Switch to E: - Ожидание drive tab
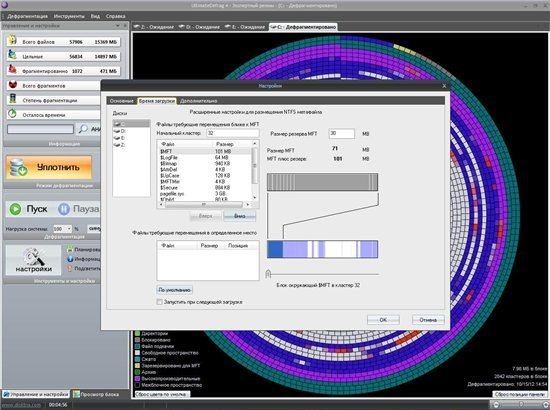550x410 pixels. pyautogui.click(x=244, y=27)
